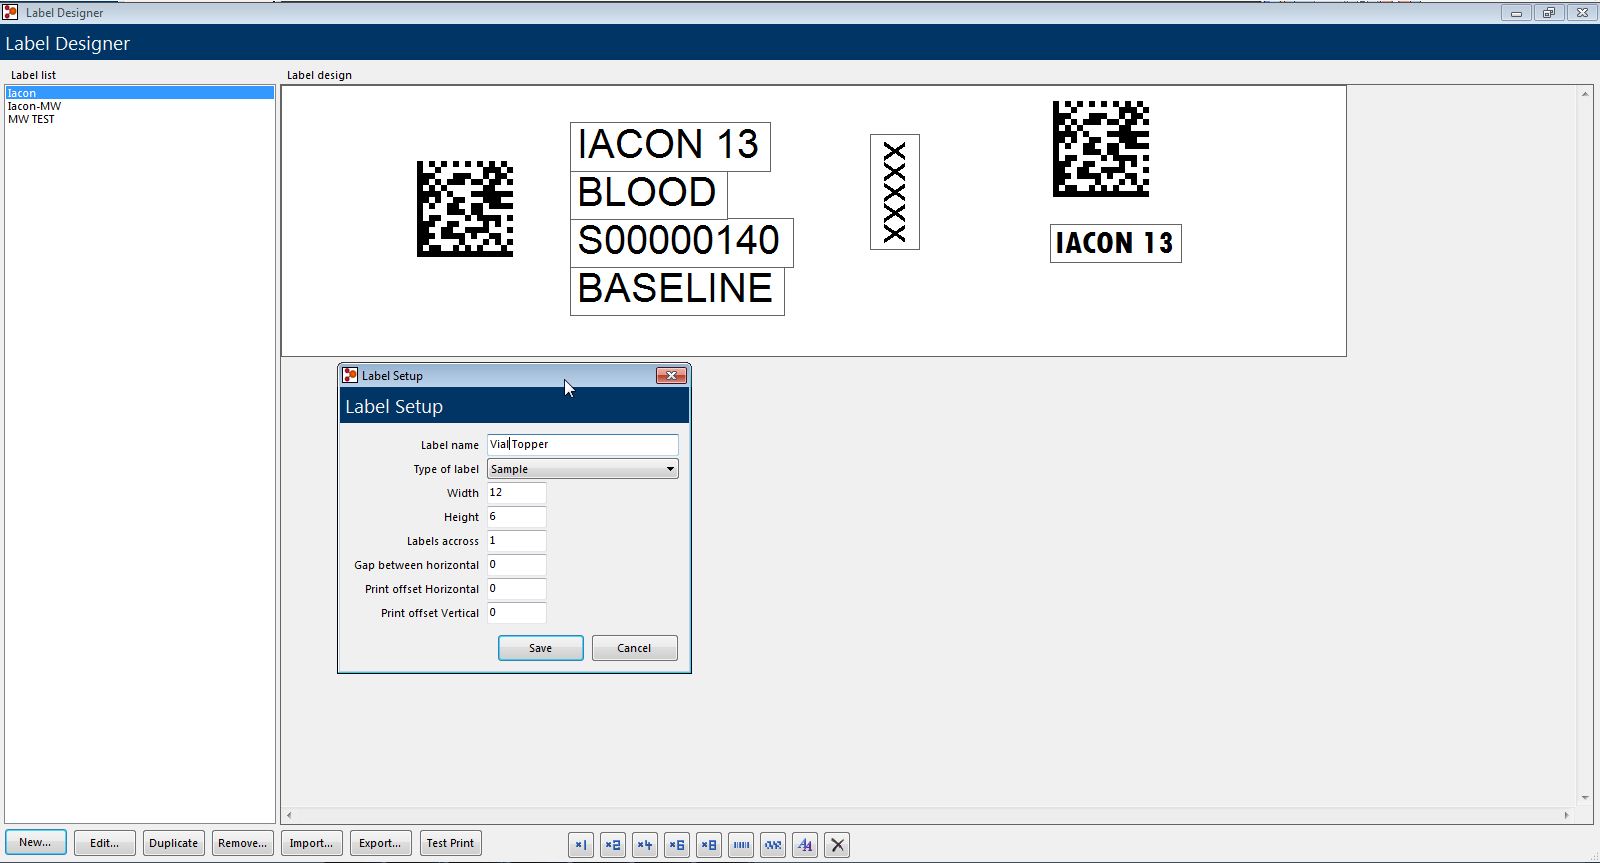This screenshot has height=863, width=1600.
Task: Select the right data matrix barcode
Action: coord(1101,149)
